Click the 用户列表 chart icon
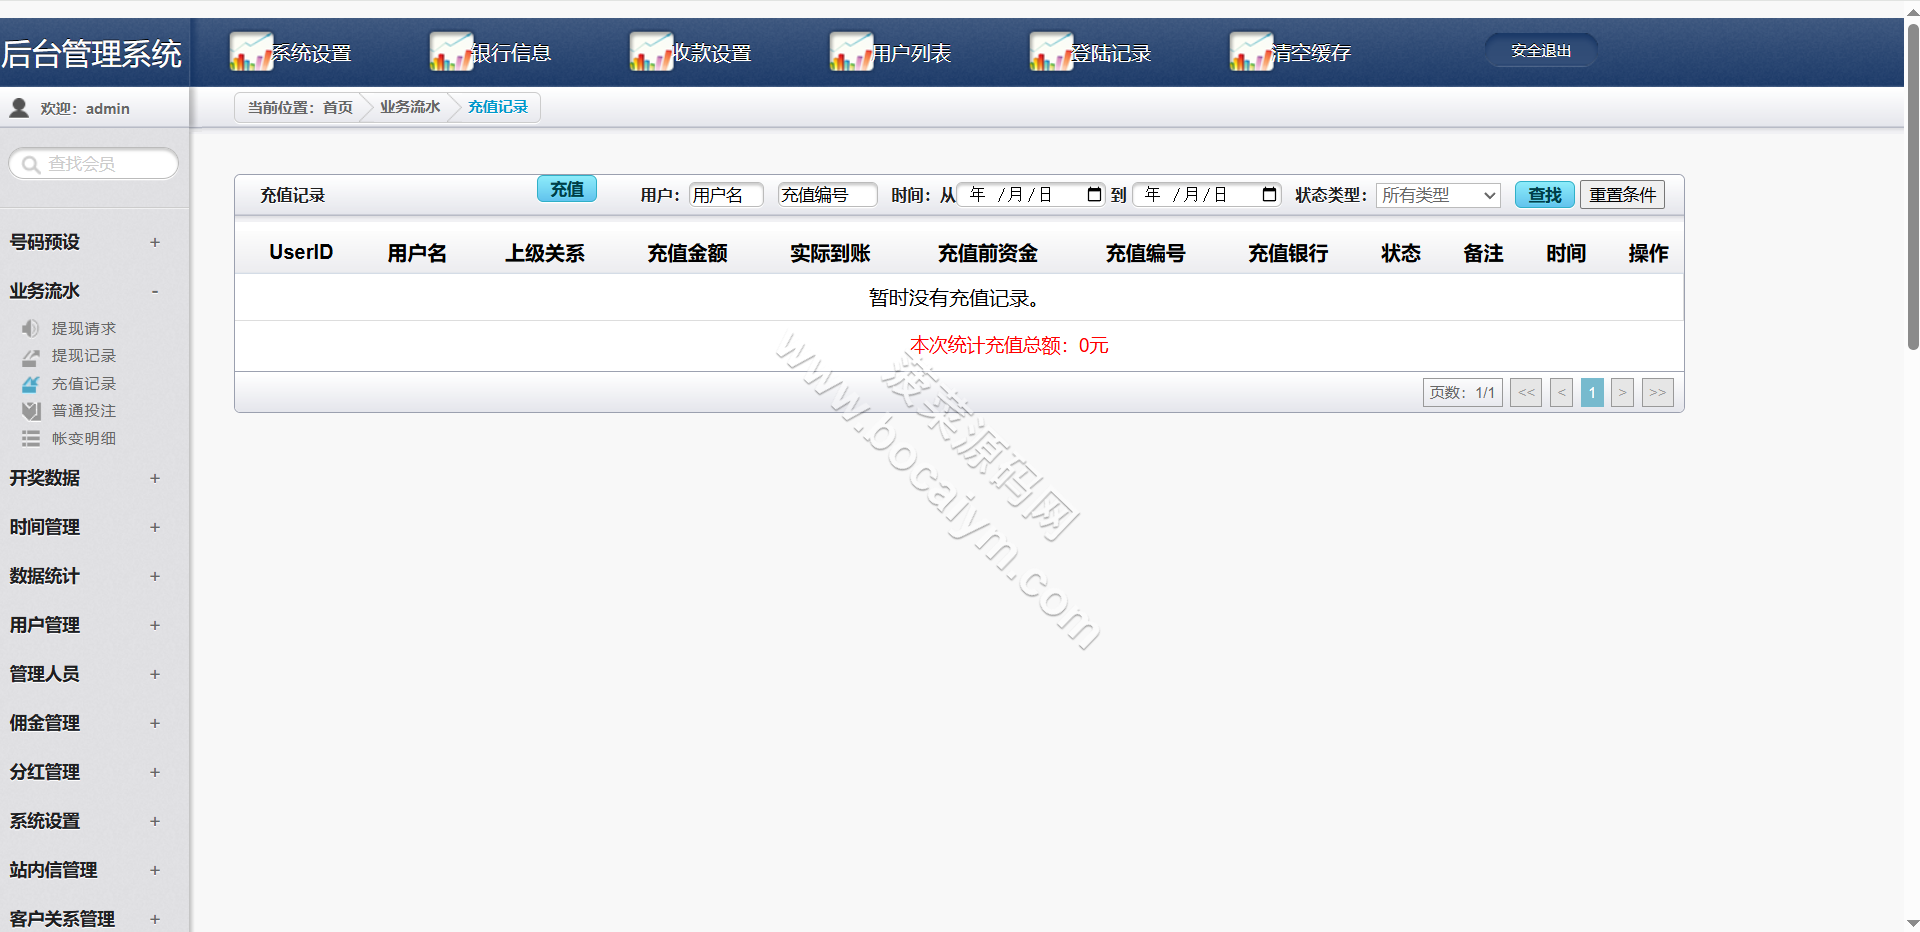 point(851,52)
